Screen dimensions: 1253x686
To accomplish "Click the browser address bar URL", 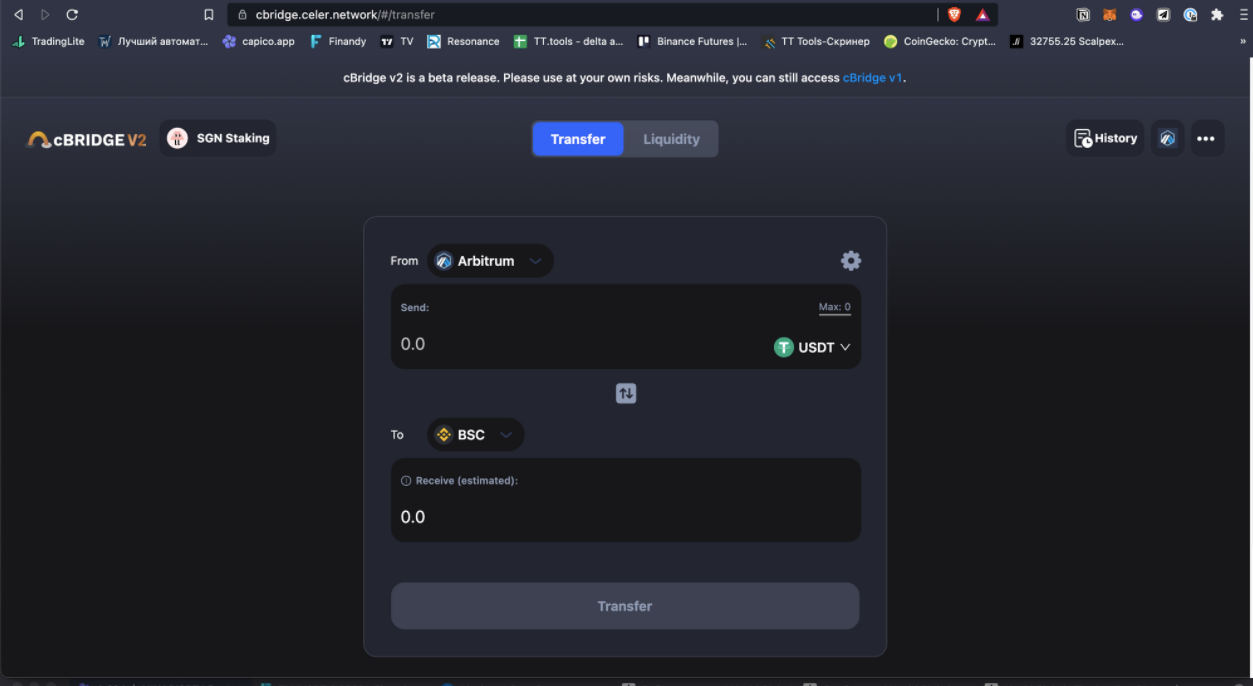I will pyautogui.click(x=345, y=15).
